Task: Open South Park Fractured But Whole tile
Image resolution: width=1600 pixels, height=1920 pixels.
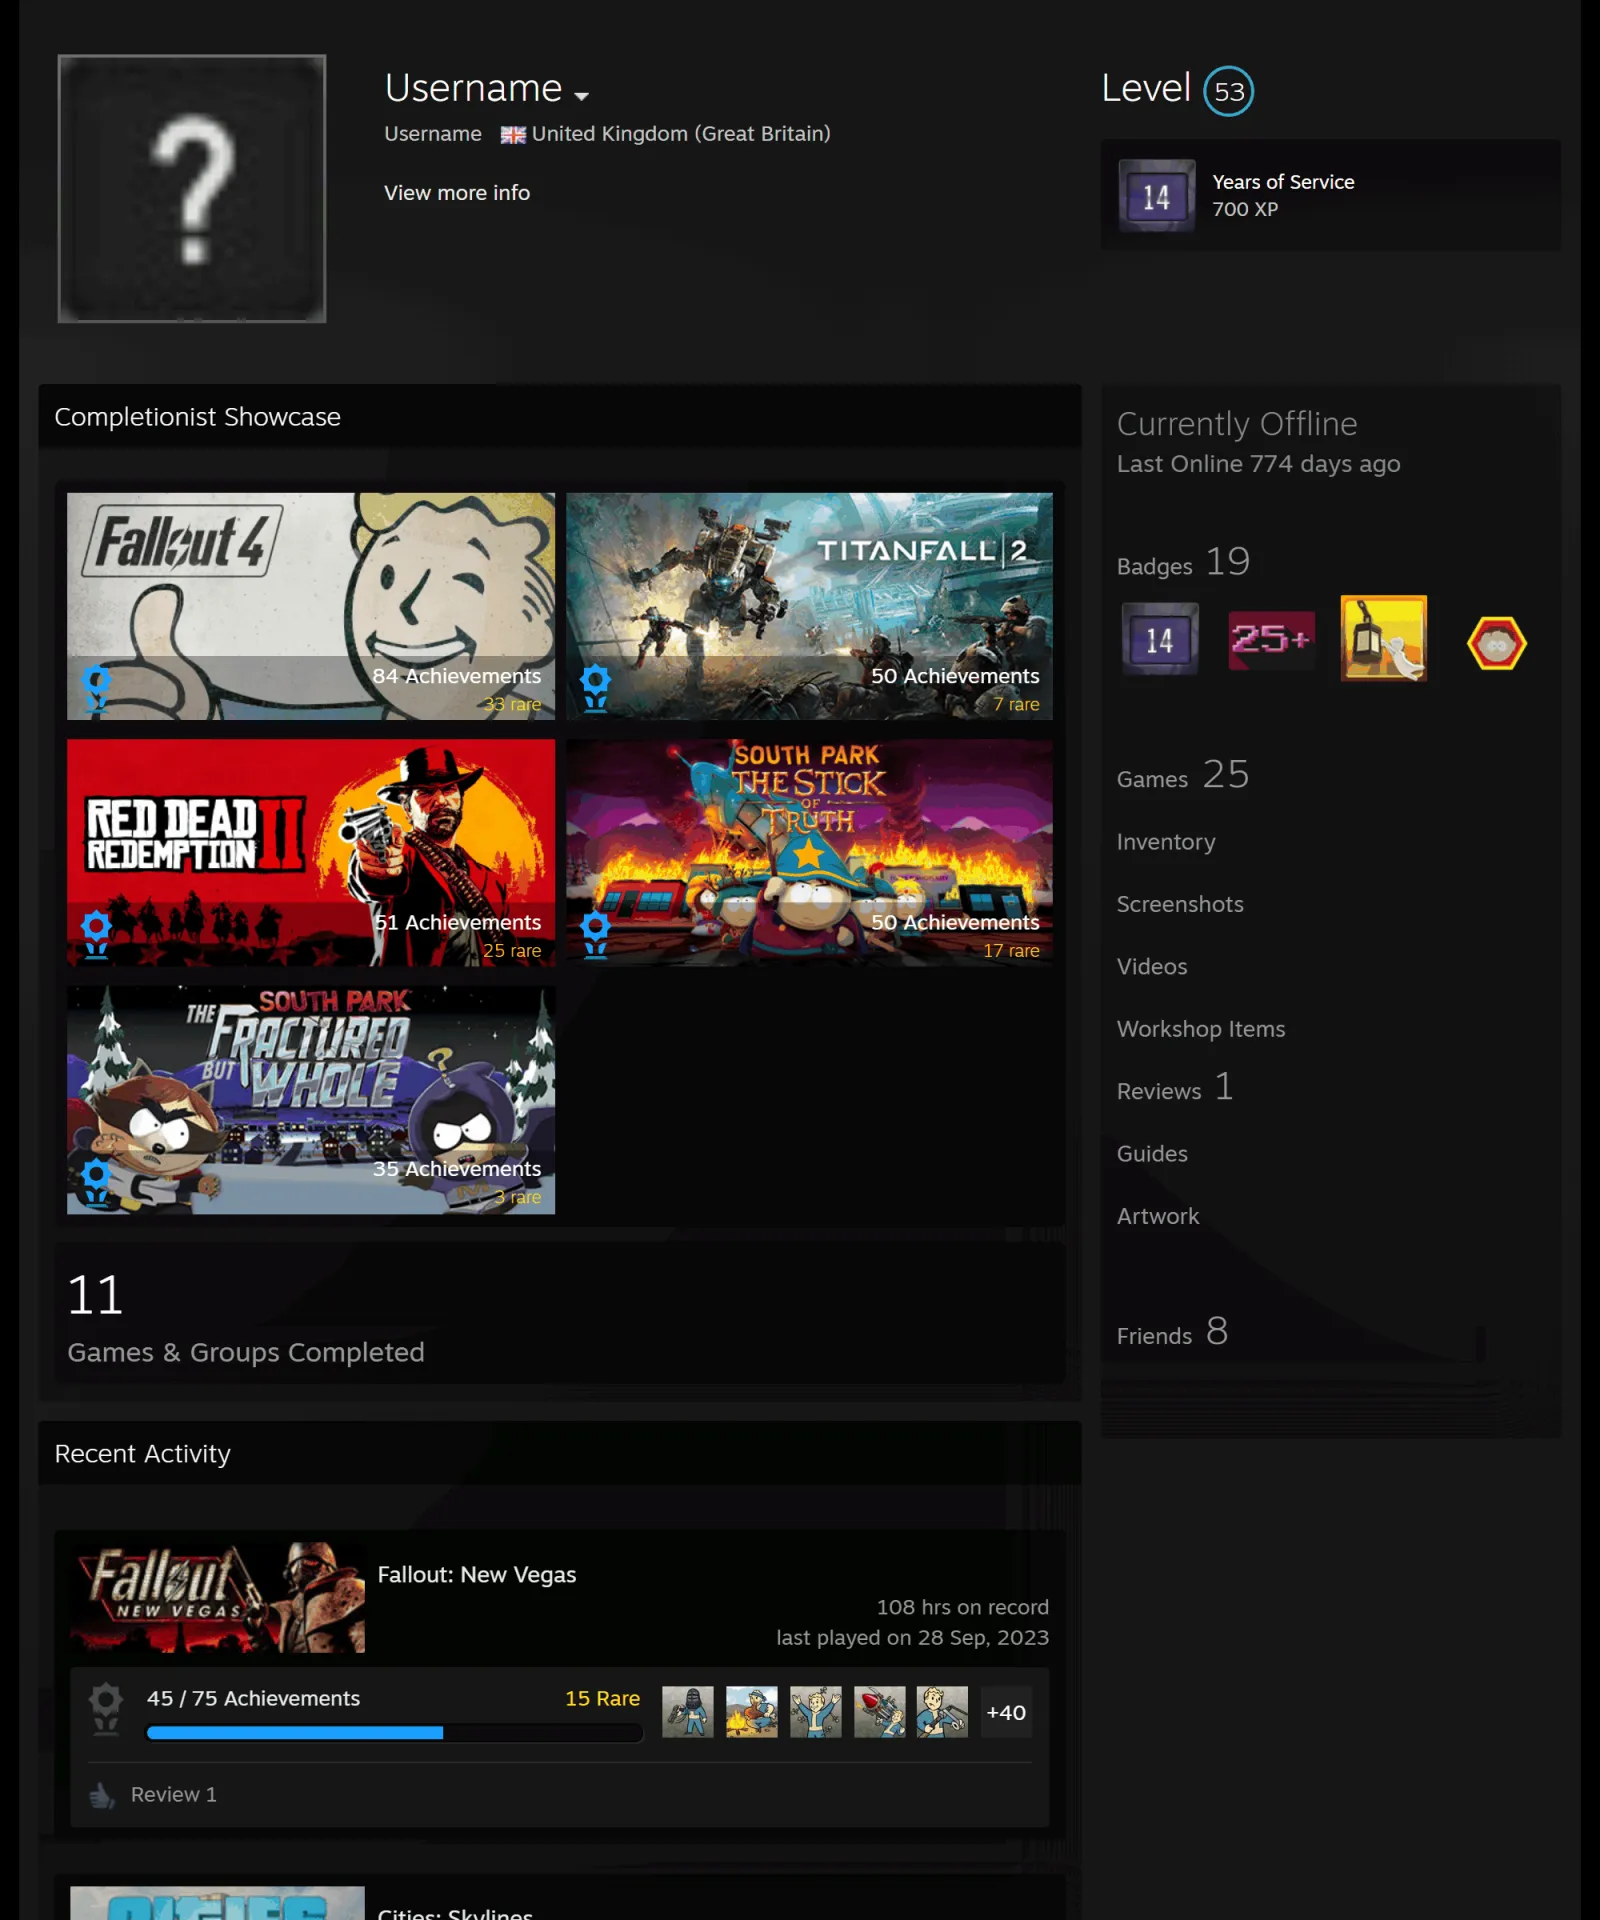Action: coord(311,1100)
